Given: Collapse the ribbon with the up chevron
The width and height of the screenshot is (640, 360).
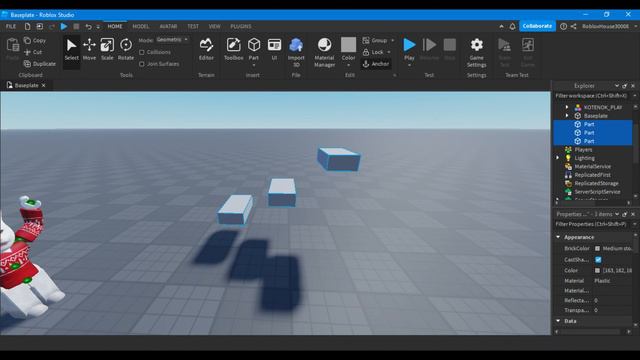Looking at the screenshot, I should click(x=501, y=26).
